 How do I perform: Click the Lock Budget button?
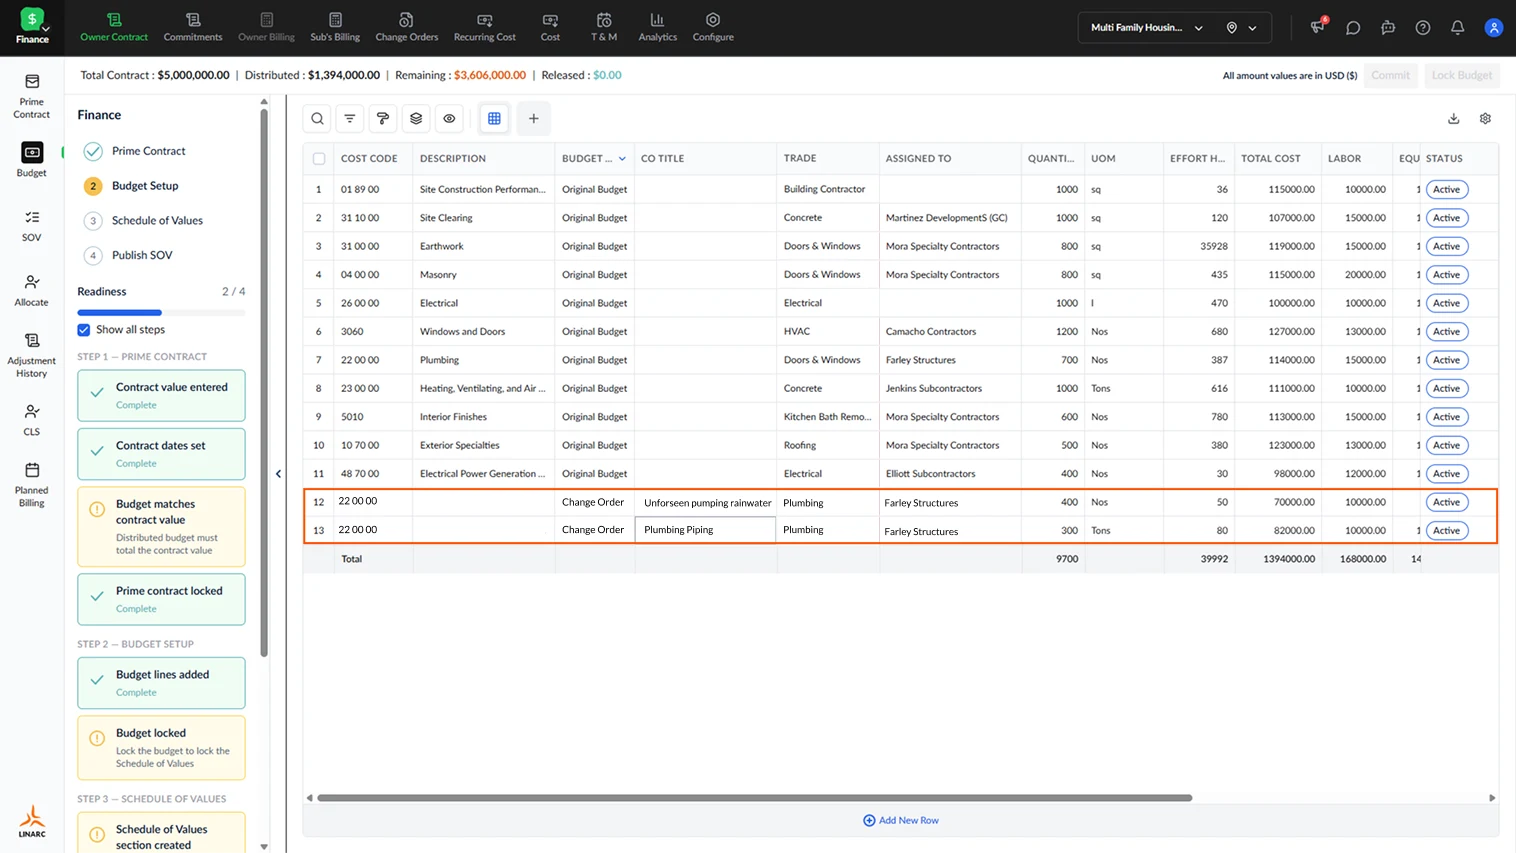click(x=1462, y=75)
